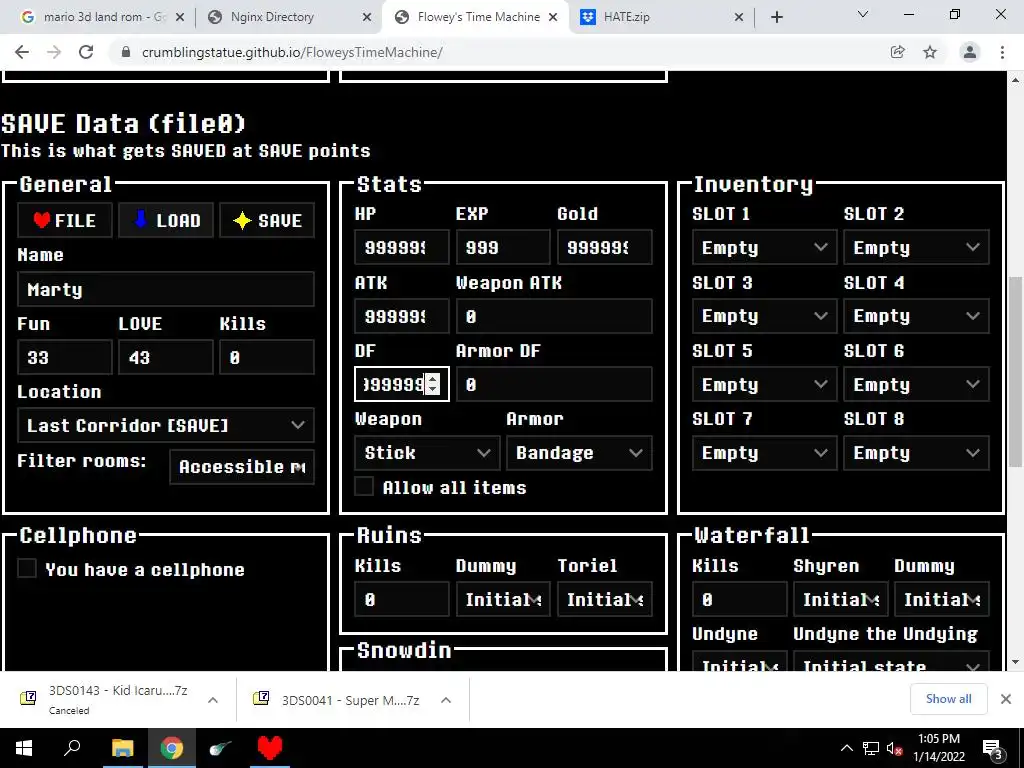Open Ruins Dummy state dropdown
1024x768 pixels.
[x=503, y=599]
